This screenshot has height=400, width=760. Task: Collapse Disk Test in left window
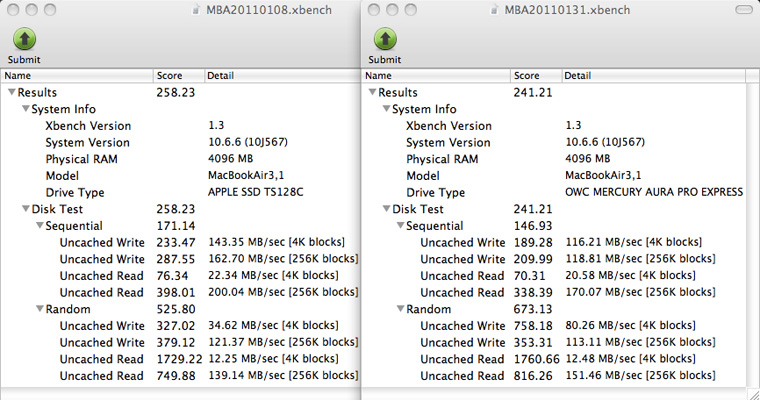click(x=26, y=208)
